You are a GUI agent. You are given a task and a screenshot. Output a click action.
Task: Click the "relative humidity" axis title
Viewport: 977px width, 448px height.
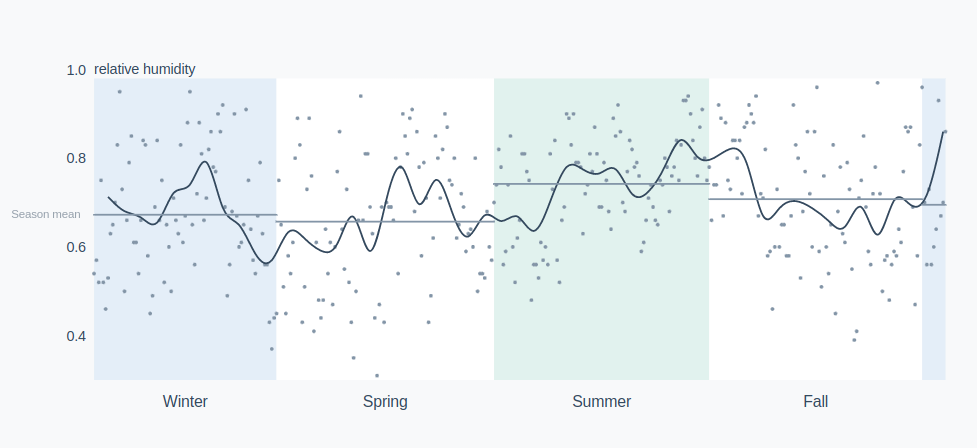pos(145,69)
